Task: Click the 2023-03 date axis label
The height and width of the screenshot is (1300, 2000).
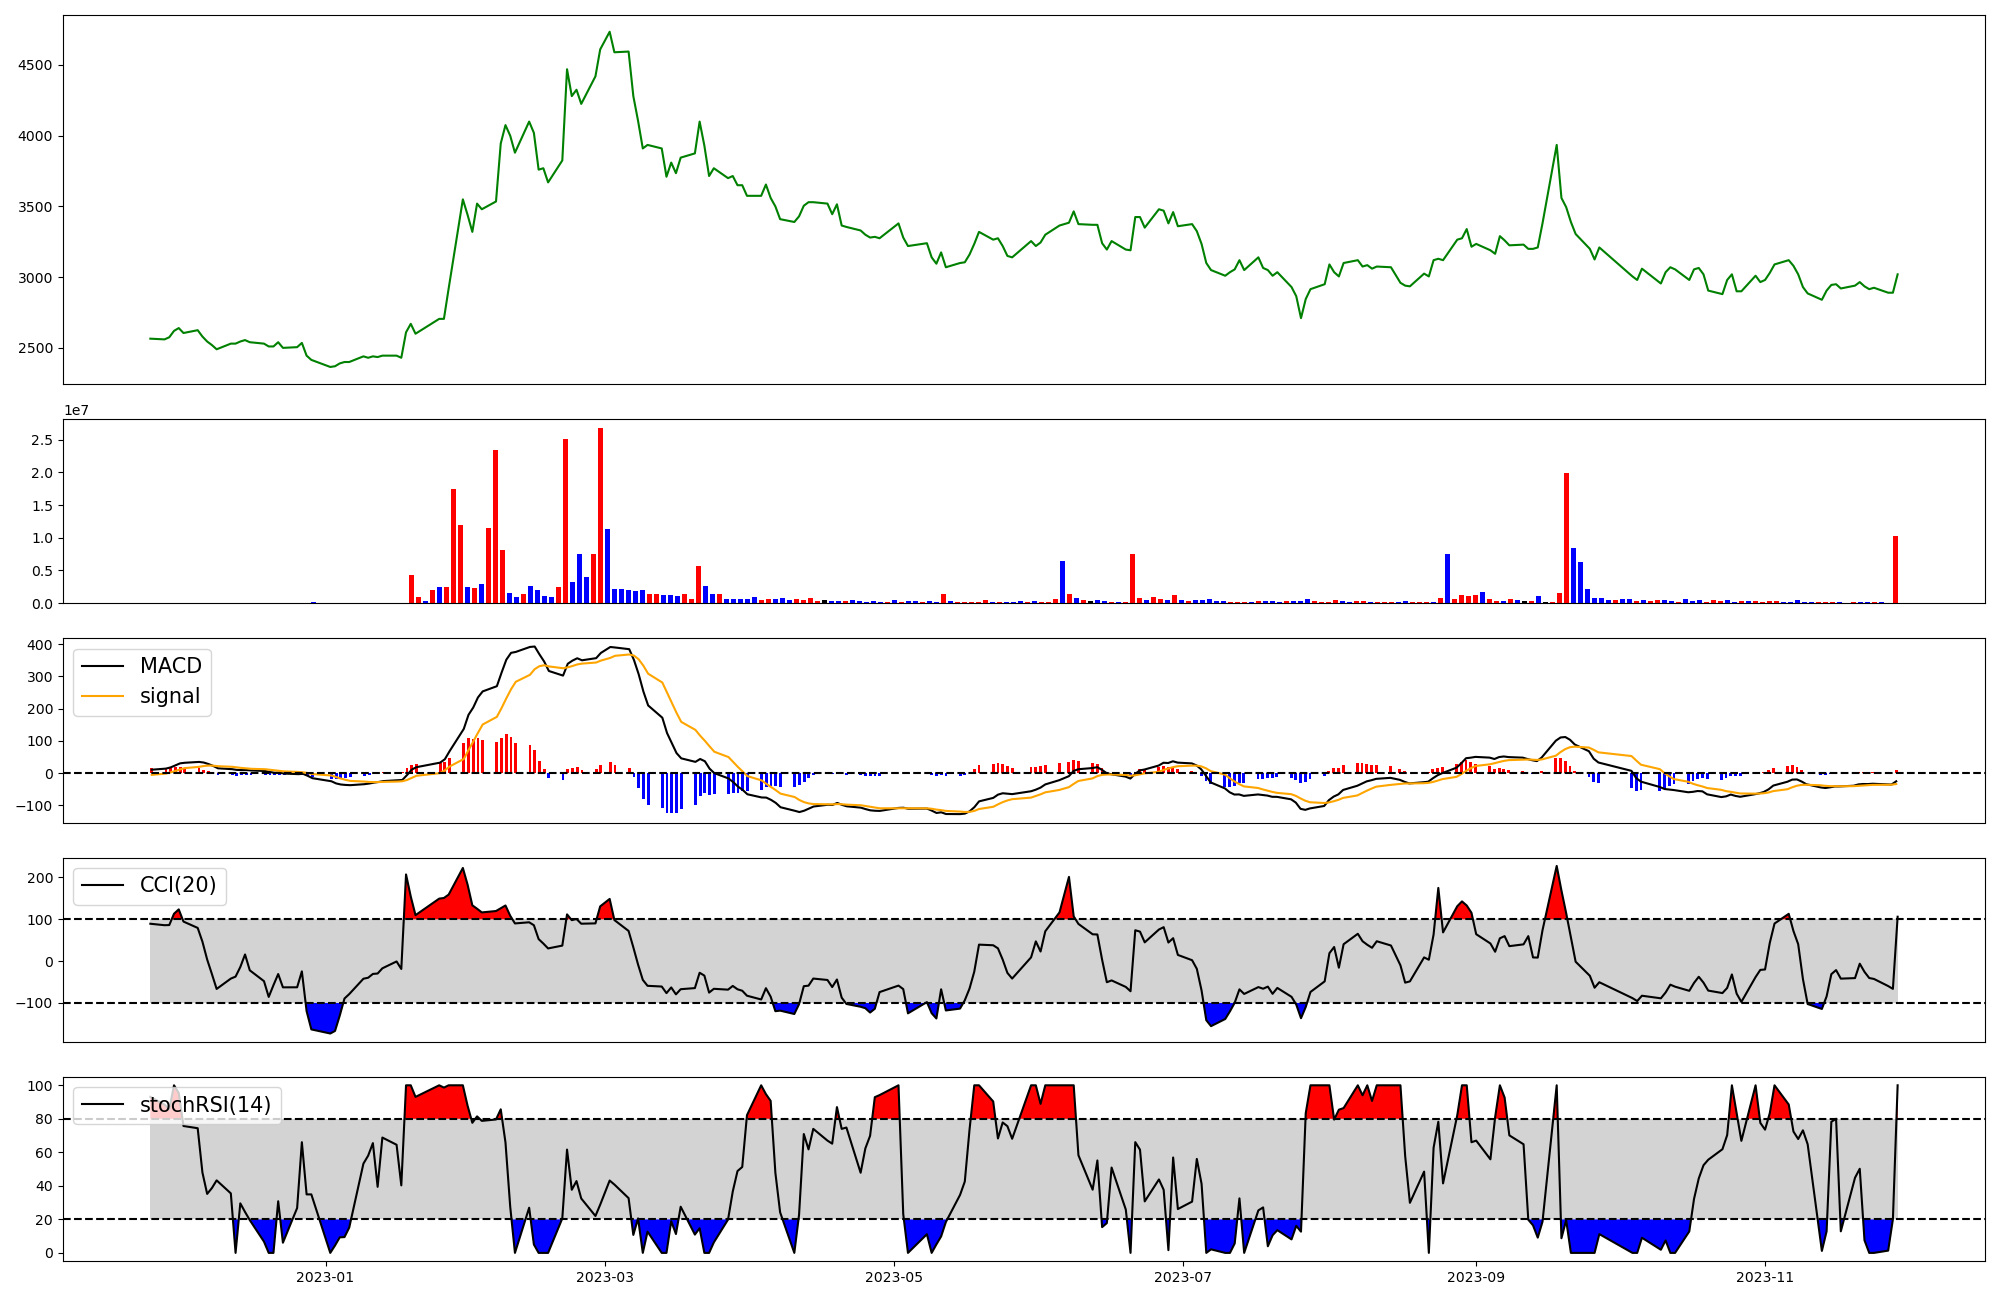Action: click(604, 1277)
